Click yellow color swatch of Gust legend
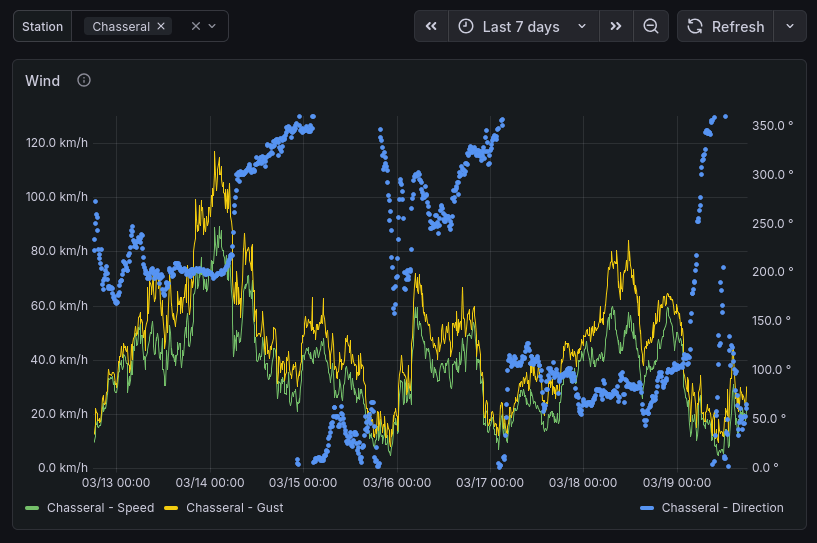This screenshot has width=817, height=543. [x=171, y=508]
